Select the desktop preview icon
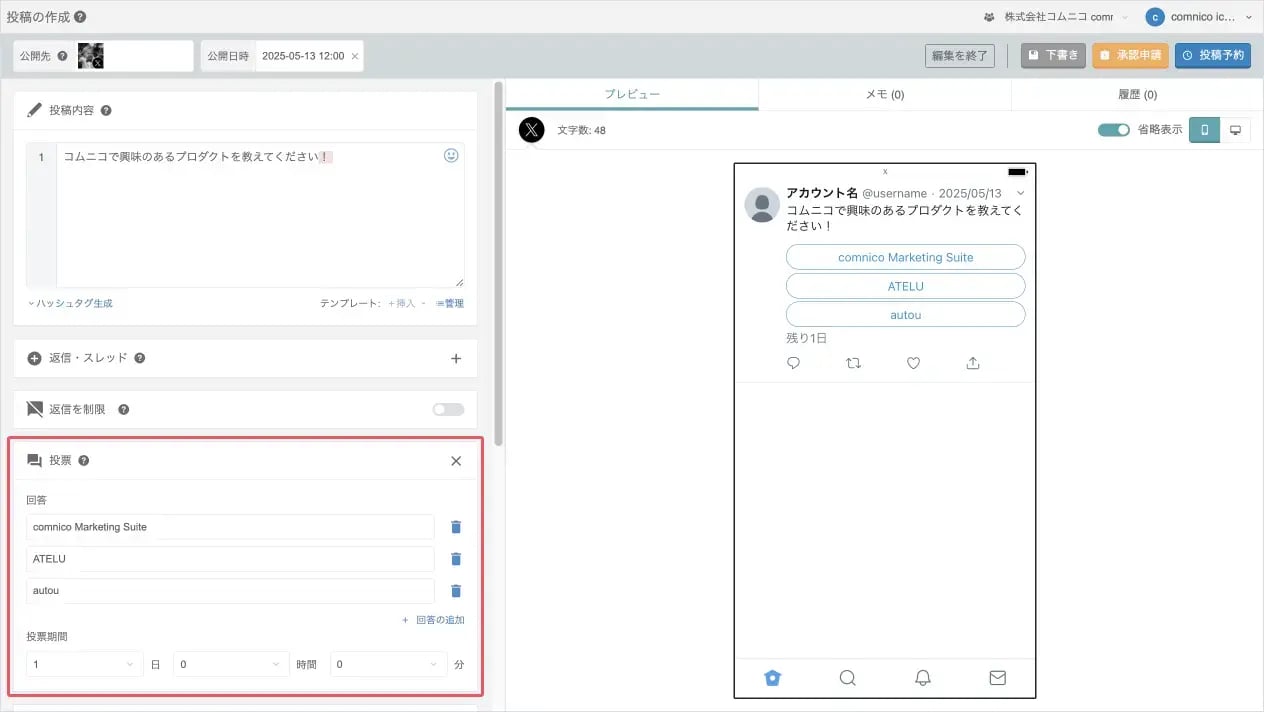The height and width of the screenshot is (712, 1264). (1235, 130)
